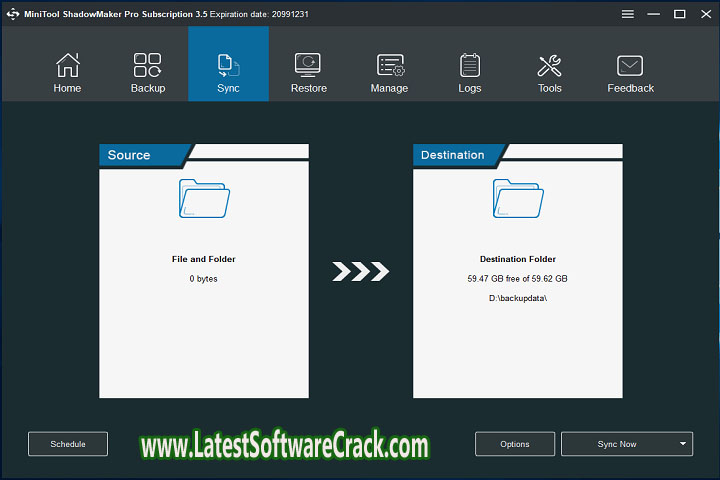Open the hamburger menu in title bar
720x480 pixels.
(x=628, y=14)
